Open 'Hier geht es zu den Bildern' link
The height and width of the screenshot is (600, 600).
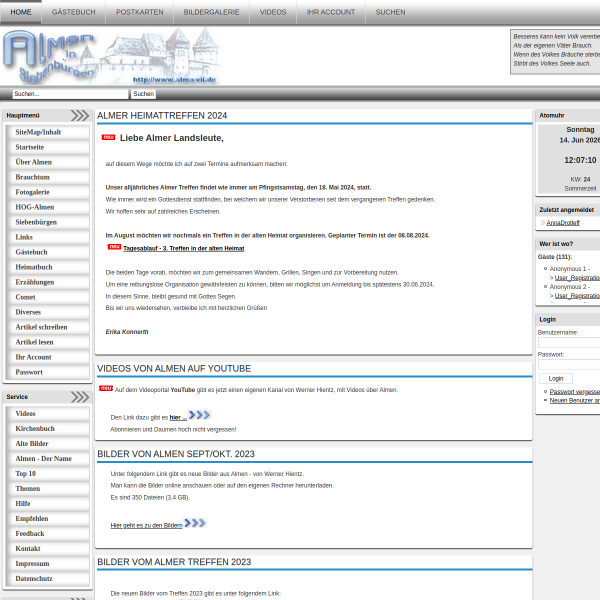[147, 525]
